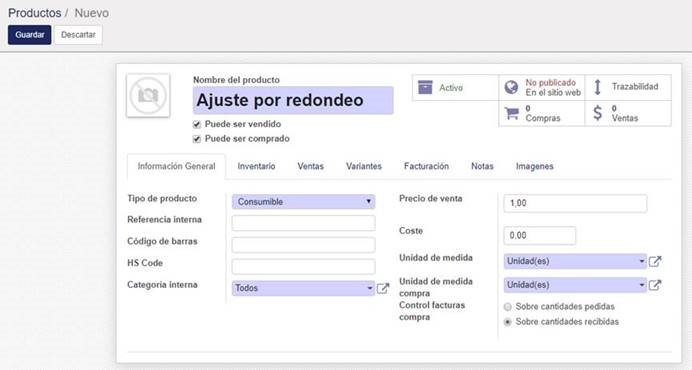Click the Ventas dollar sign icon

click(x=597, y=113)
